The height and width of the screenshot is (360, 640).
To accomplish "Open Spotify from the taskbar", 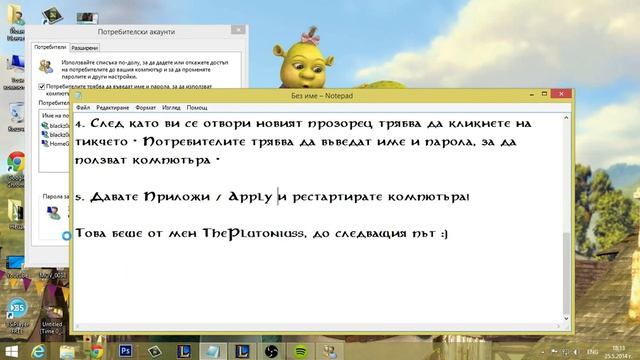I will click(301, 351).
